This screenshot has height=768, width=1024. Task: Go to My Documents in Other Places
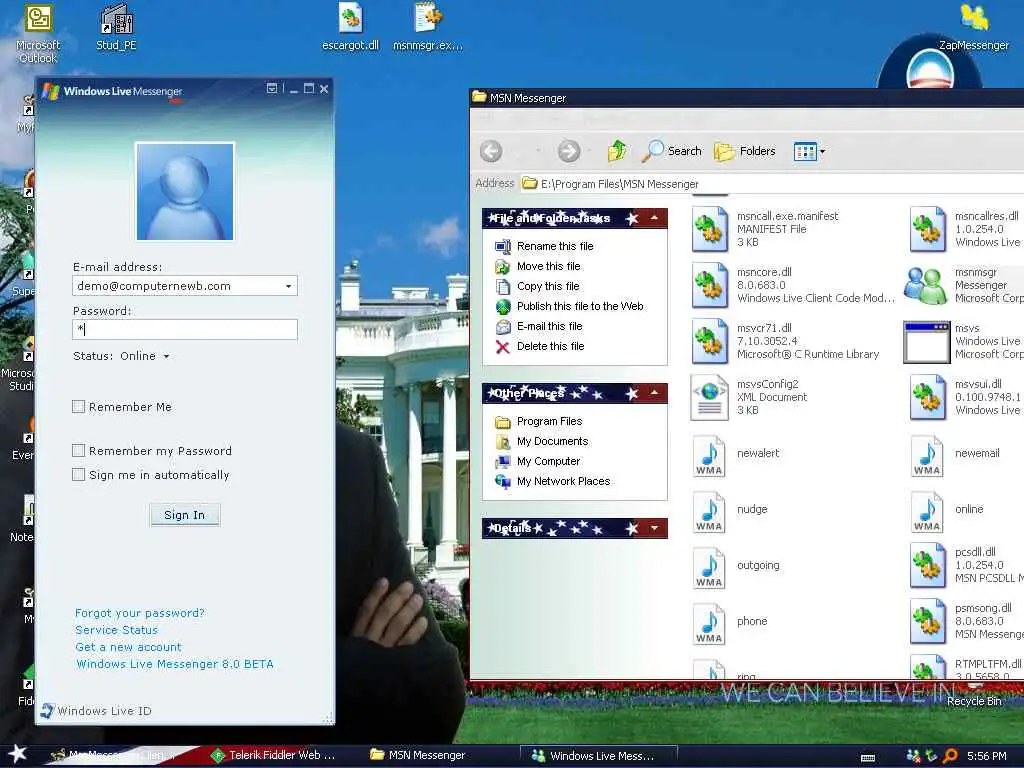552,441
